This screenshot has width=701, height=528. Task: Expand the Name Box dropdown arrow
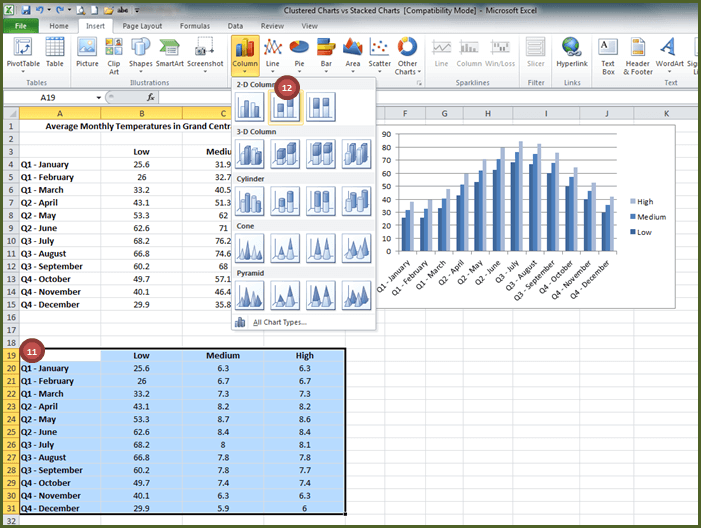pyautogui.click(x=98, y=97)
